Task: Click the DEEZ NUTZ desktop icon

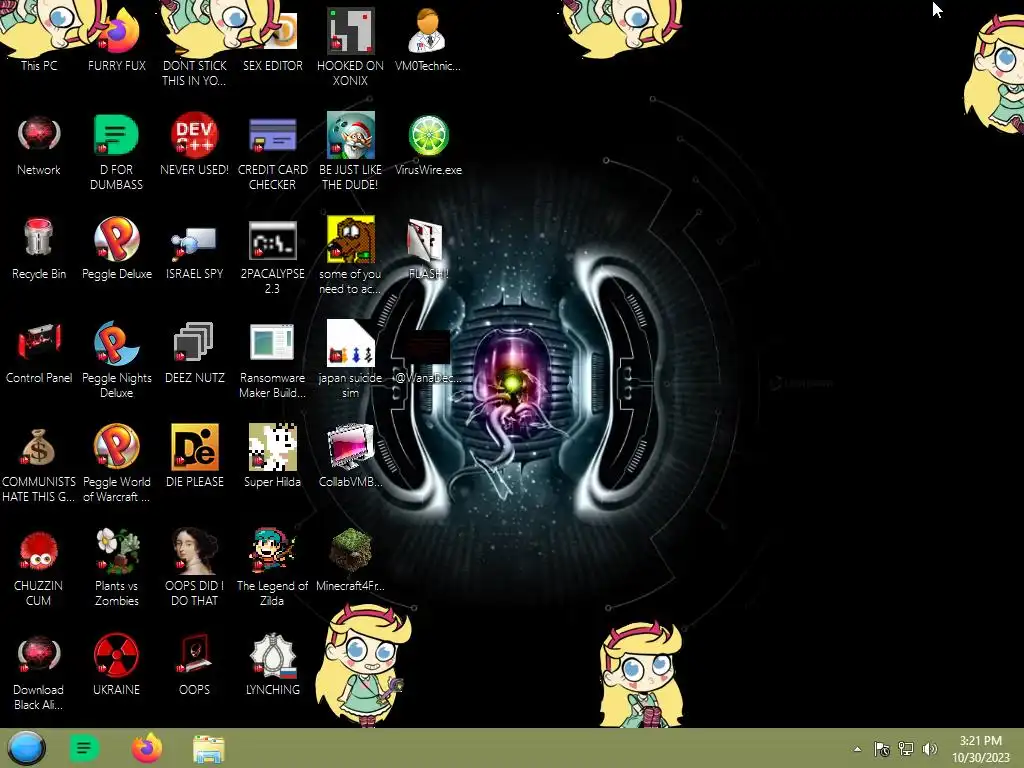Action: pyautogui.click(x=195, y=353)
